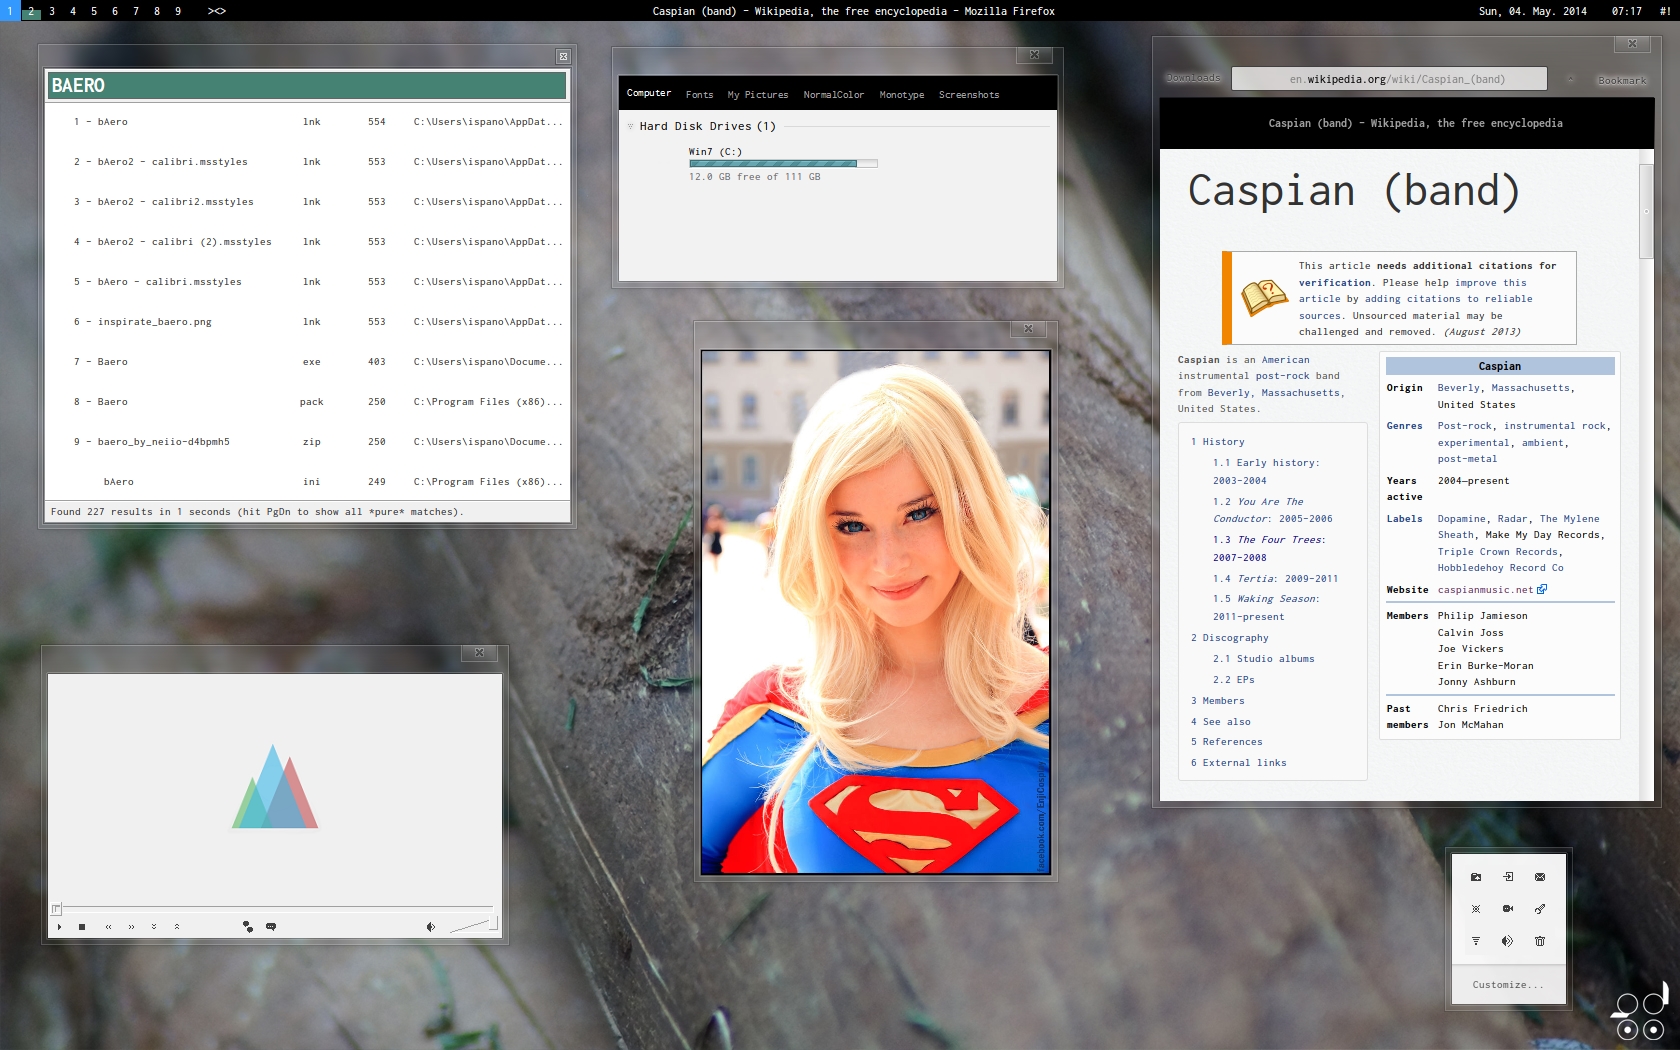Switch to workspace 2 in the top bar

tap(31, 11)
